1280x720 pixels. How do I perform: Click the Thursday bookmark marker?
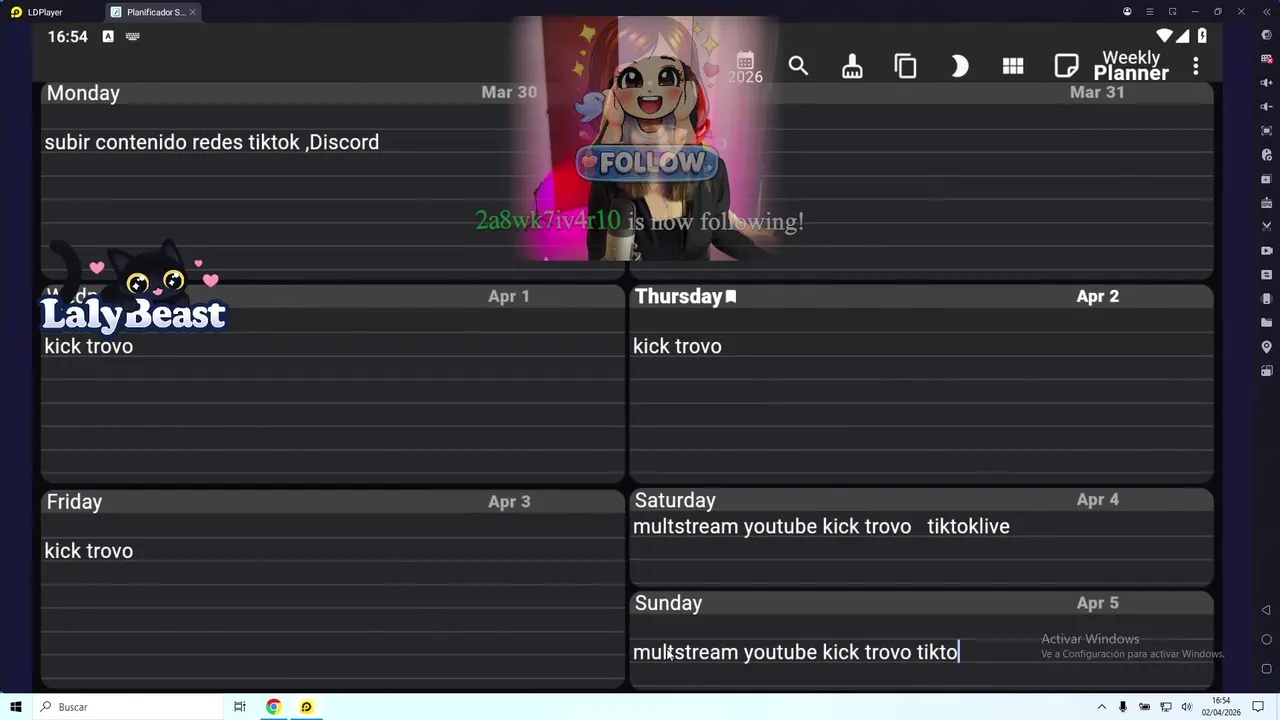coord(731,296)
